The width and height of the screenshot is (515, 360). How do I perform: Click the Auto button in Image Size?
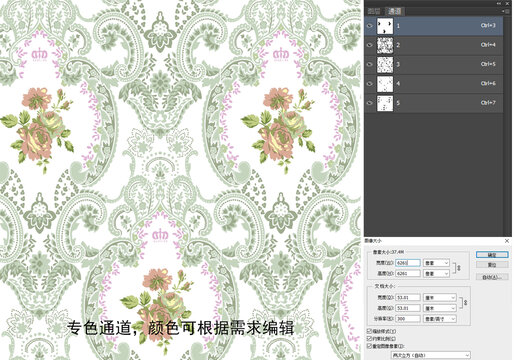(x=492, y=277)
